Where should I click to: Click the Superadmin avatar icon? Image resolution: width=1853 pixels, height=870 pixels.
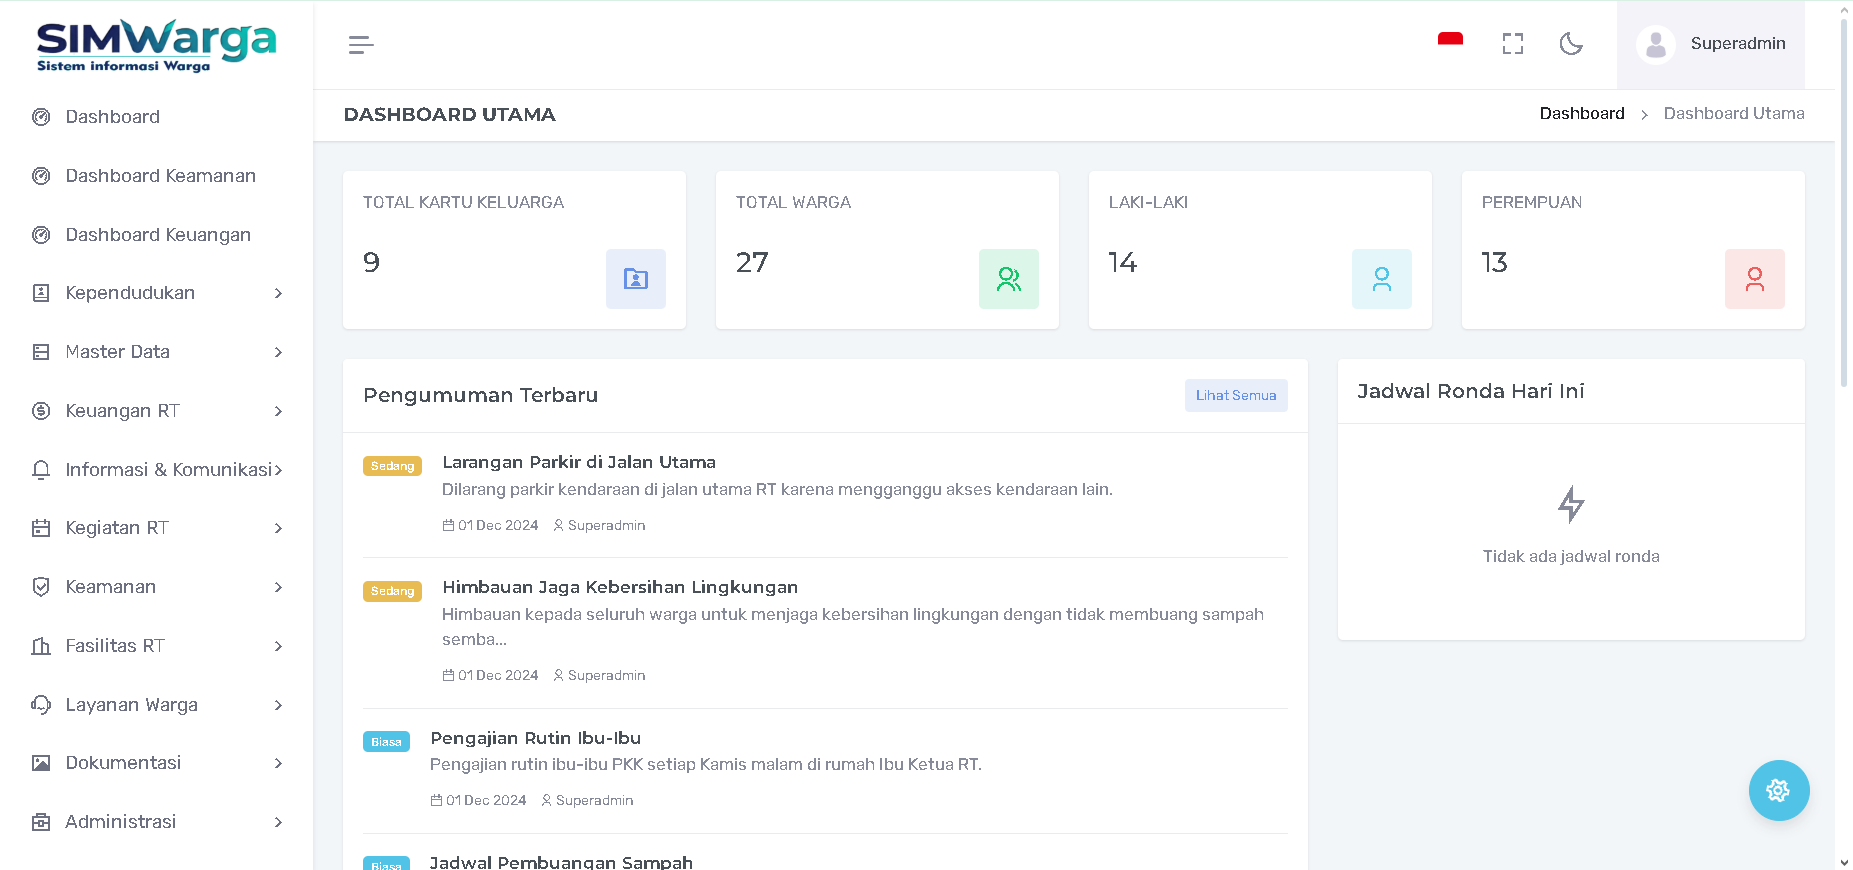[1656, 45]
